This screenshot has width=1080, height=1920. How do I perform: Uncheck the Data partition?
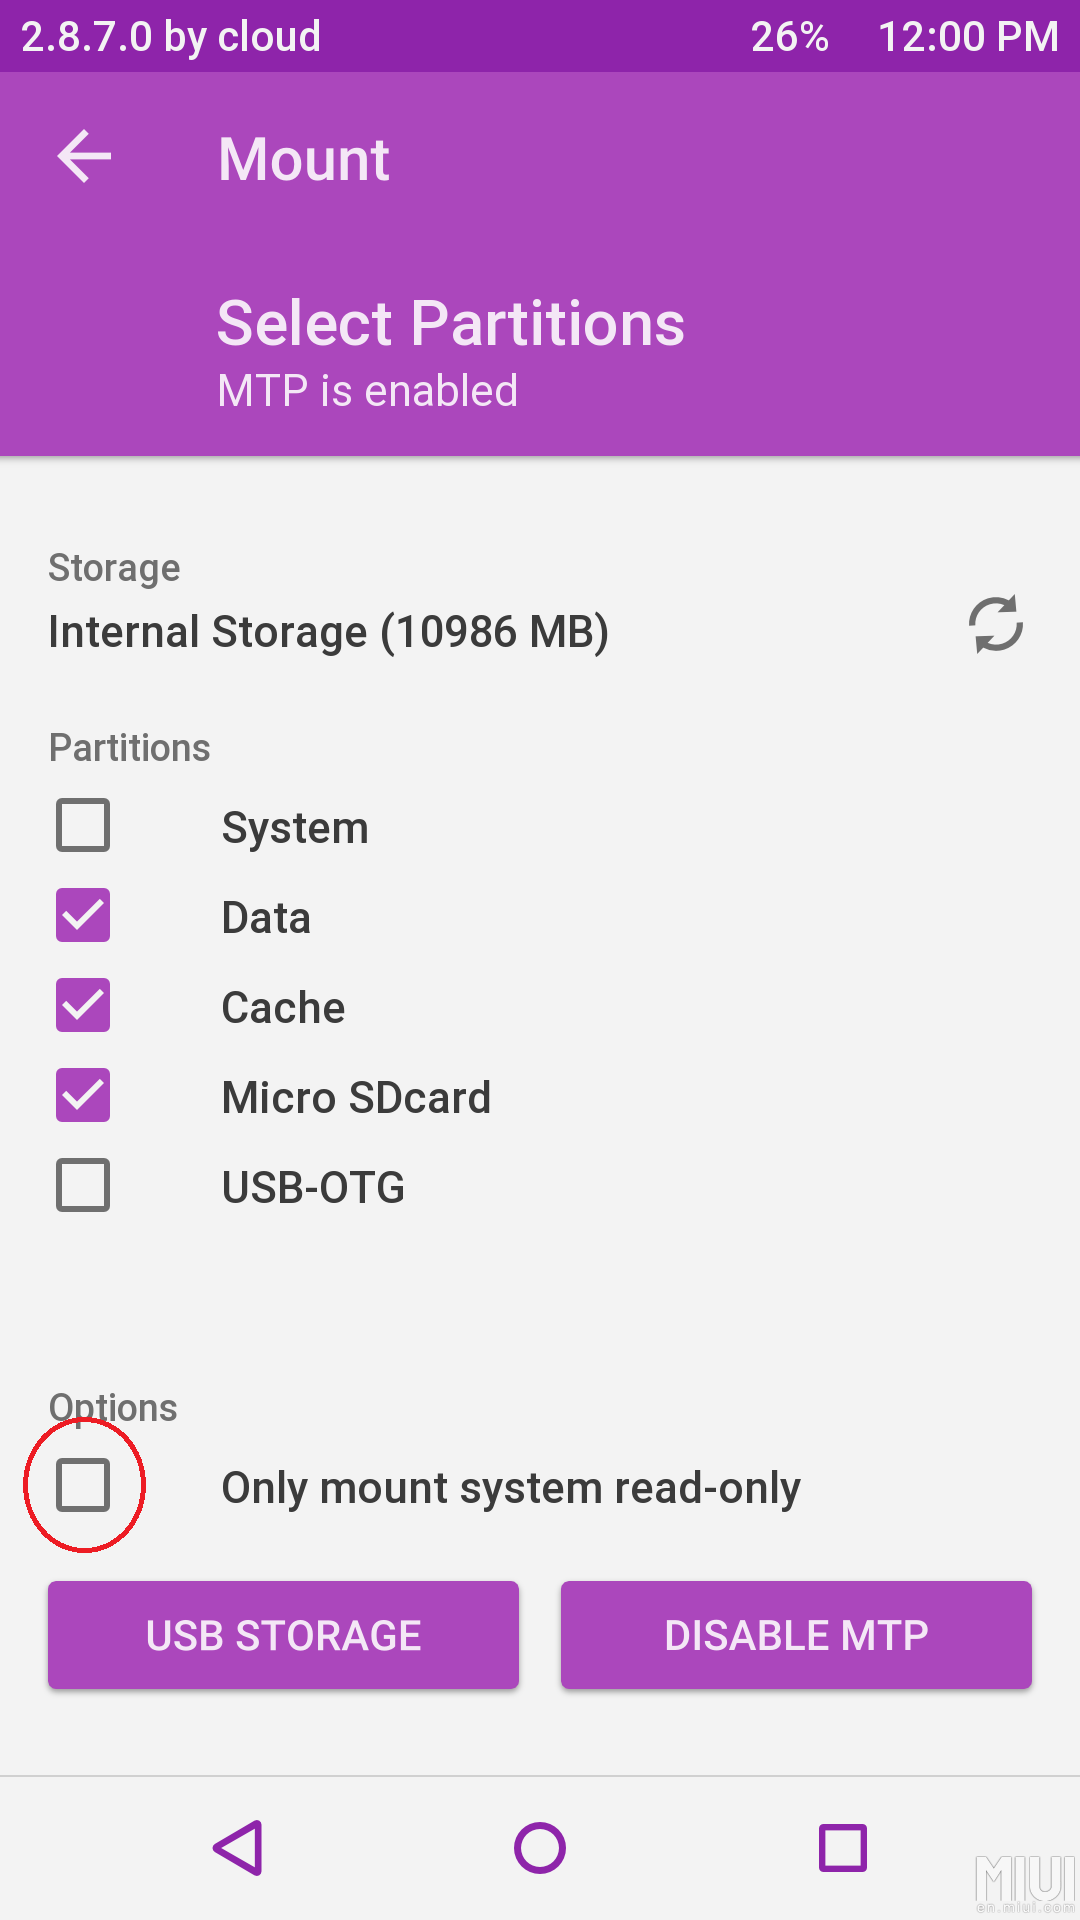click(x=83, y=915)
